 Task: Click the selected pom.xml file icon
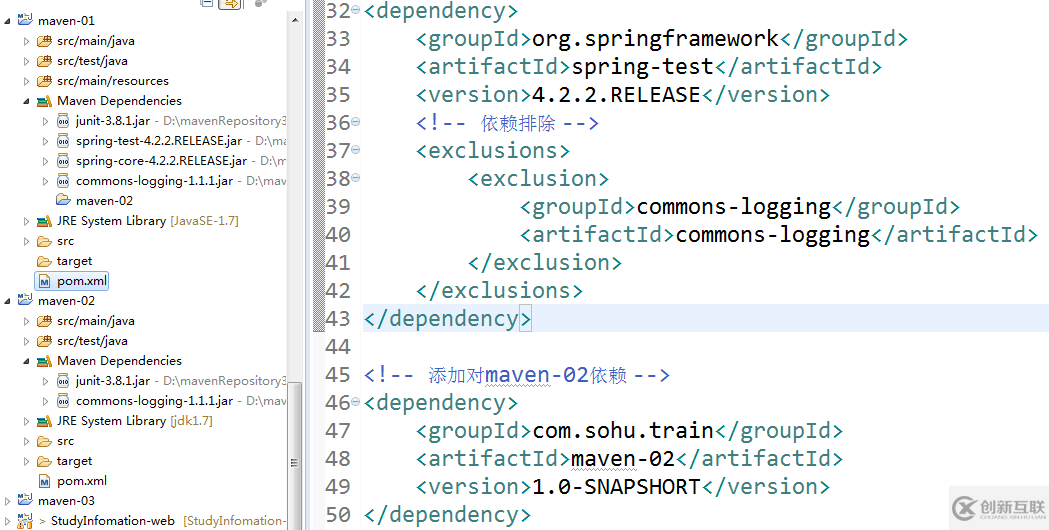45,281
